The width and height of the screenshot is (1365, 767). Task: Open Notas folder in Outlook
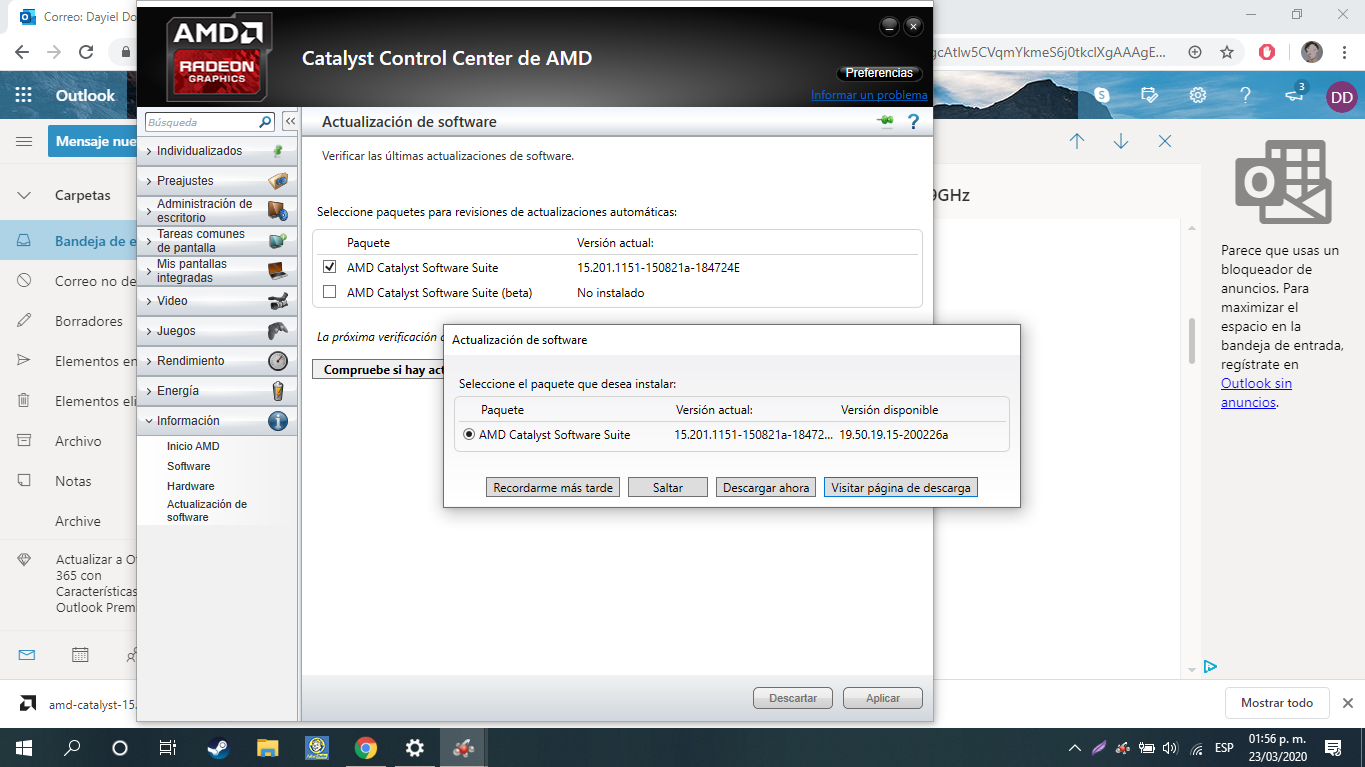[73, 481]
